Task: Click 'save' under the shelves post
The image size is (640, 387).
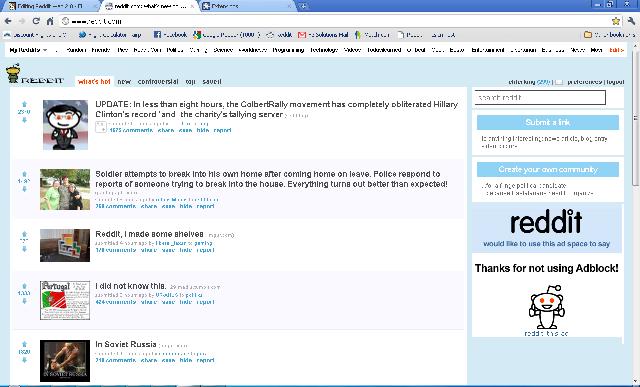Action: pyautogui.click(x=169, y=250)
